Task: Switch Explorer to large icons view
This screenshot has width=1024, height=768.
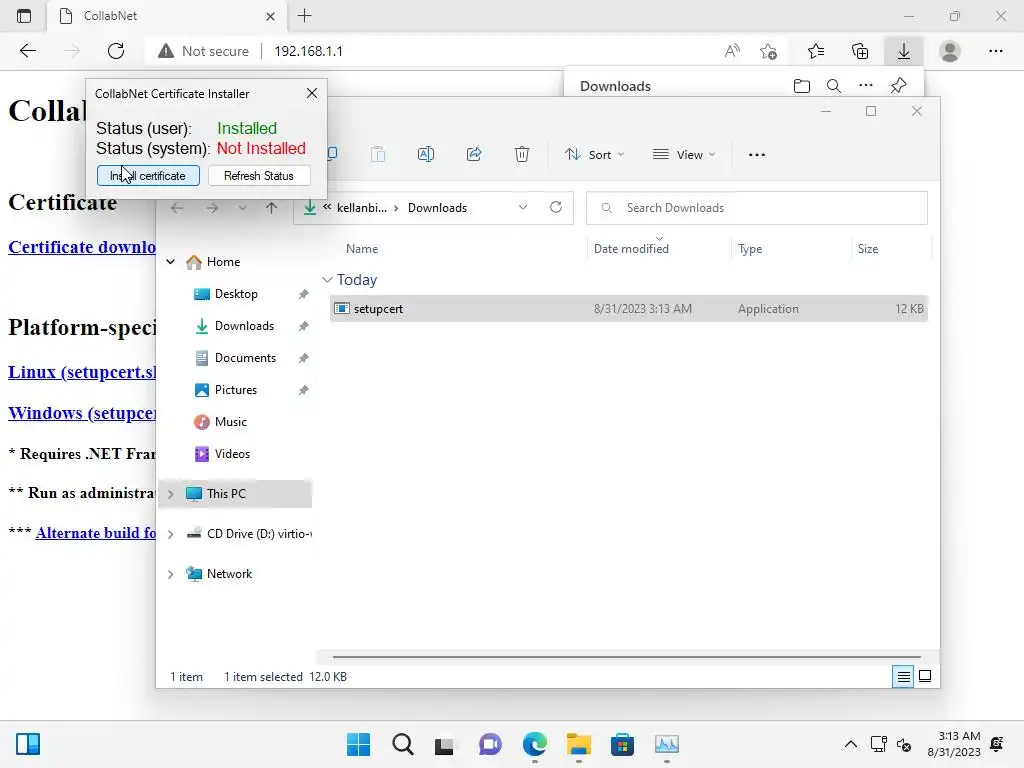Action: pyautogui.click(x=925, y=677)
